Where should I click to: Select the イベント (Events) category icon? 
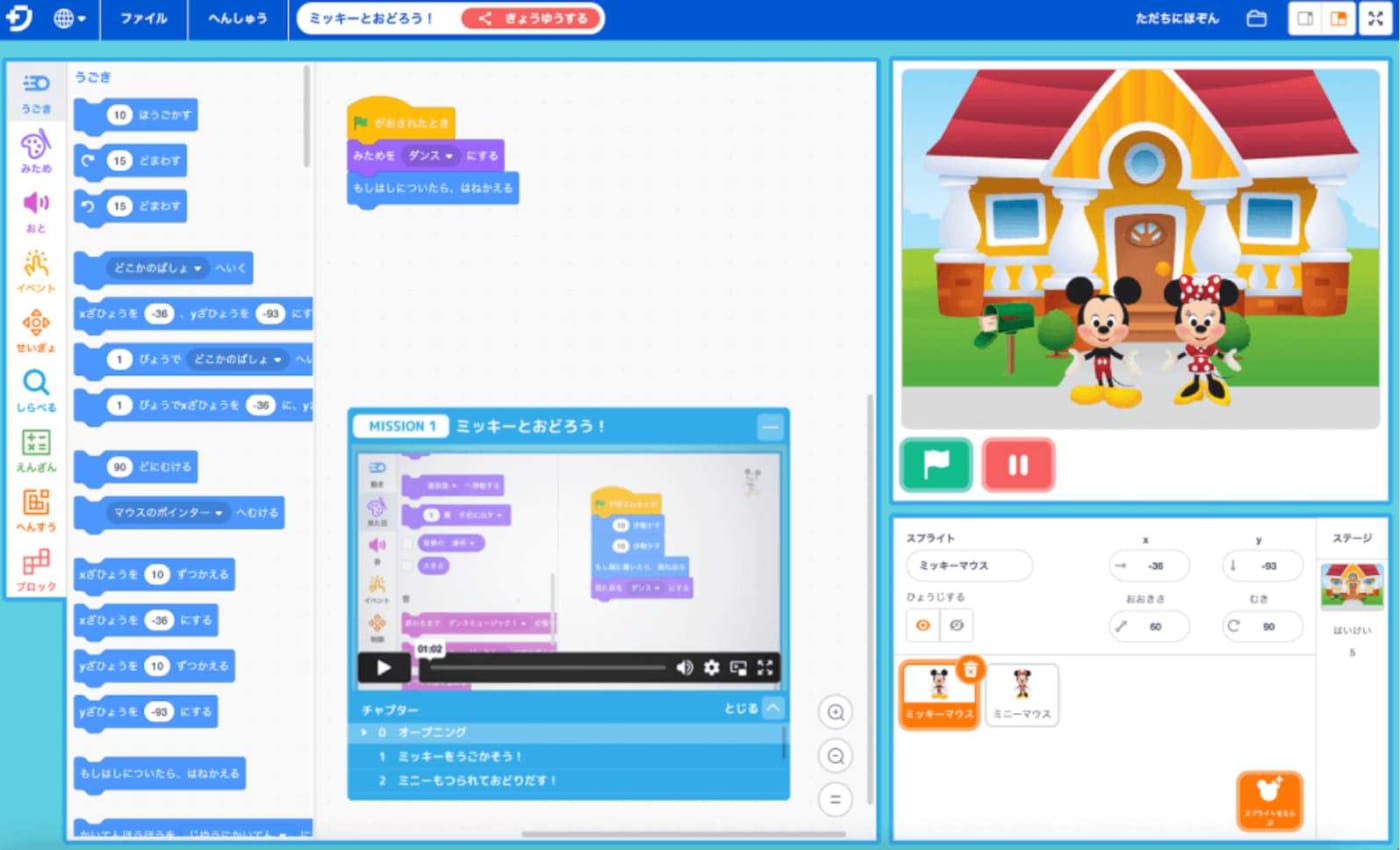pyautogui.click(x=36, y=271)
